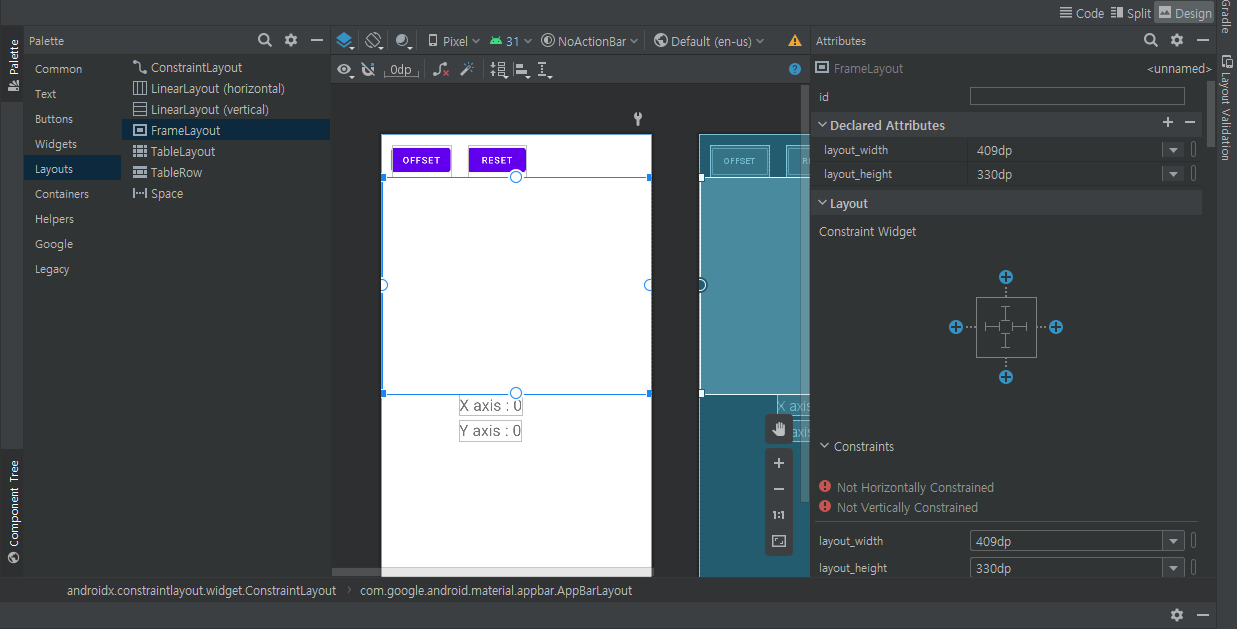Open the design surface selector layers icon
Image resolution: width=1237 pixels, height=629 pixels.
coord(345,41)
